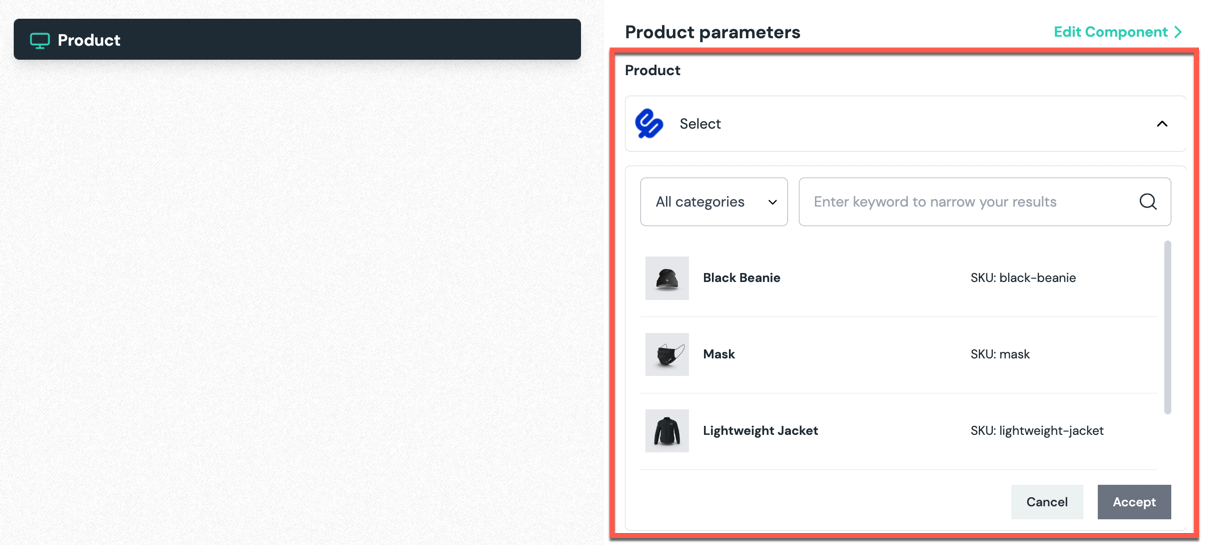Open the Edit Component link

1110,32
